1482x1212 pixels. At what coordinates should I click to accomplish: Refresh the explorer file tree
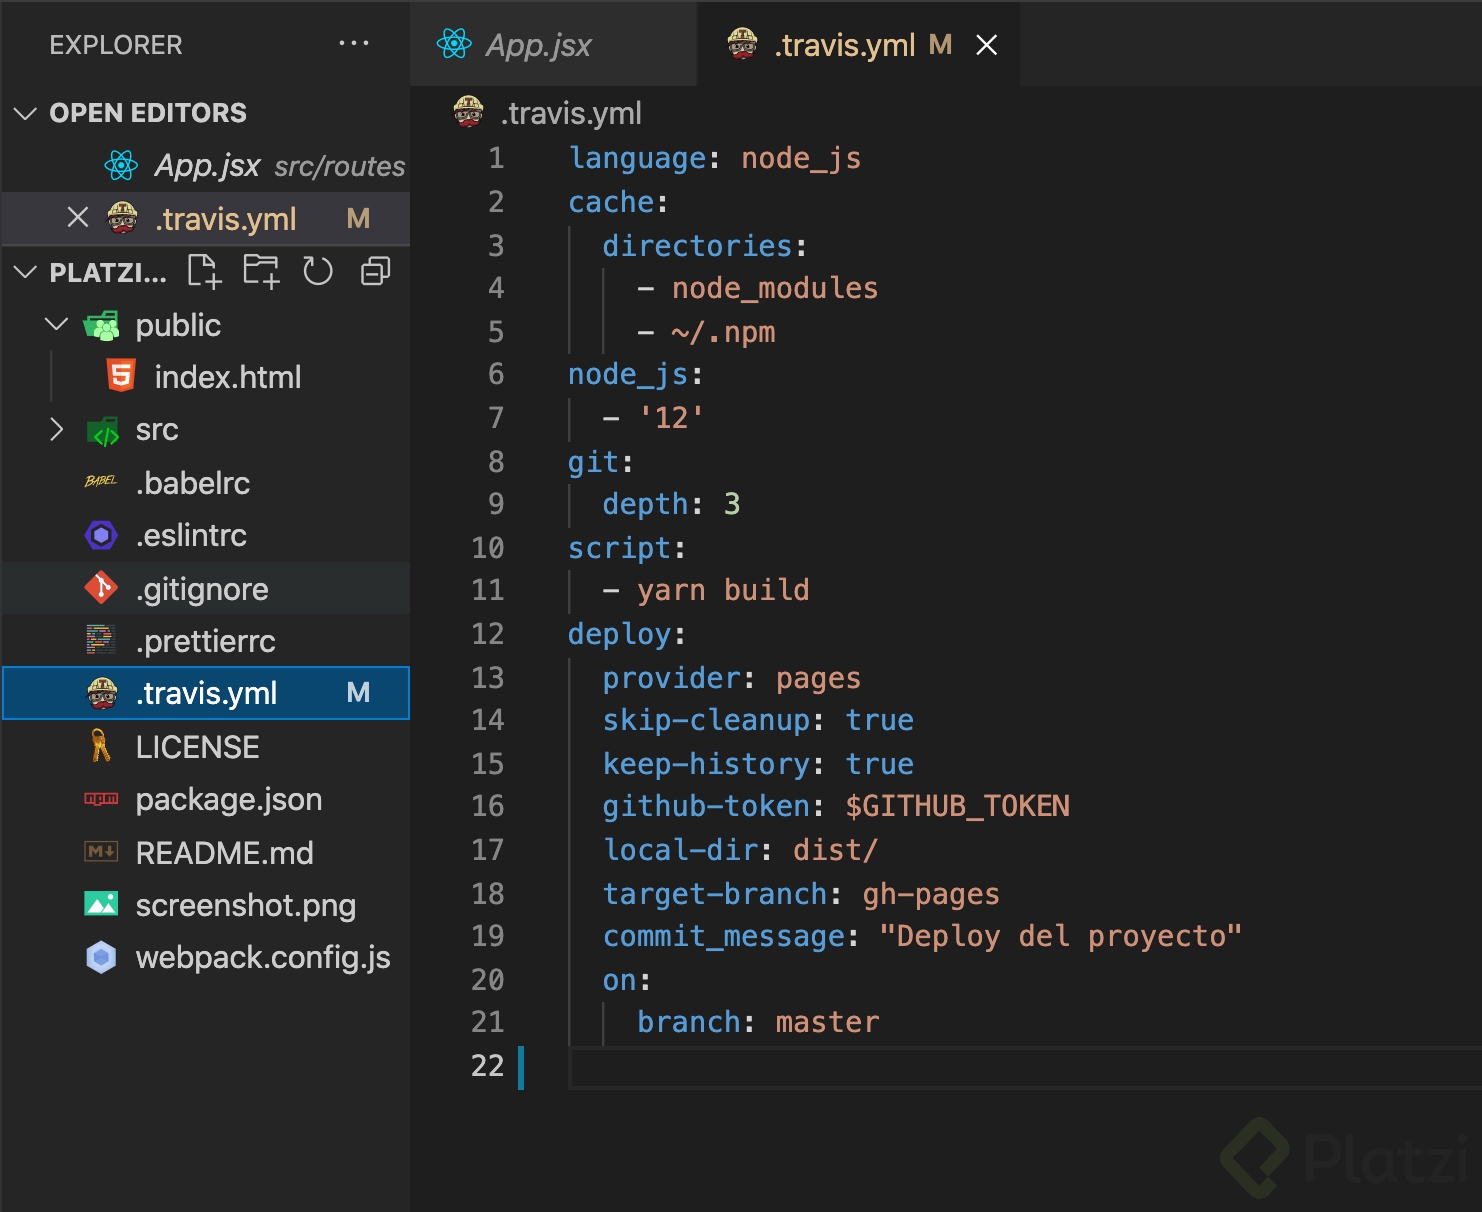coord(318,271)
